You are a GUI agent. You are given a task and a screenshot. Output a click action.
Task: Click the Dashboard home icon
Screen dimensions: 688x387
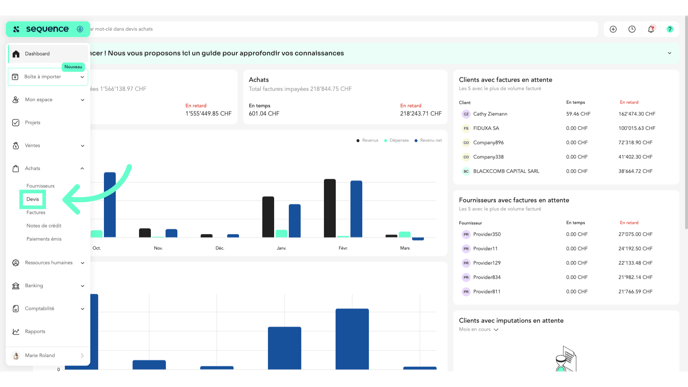point(16,54)
